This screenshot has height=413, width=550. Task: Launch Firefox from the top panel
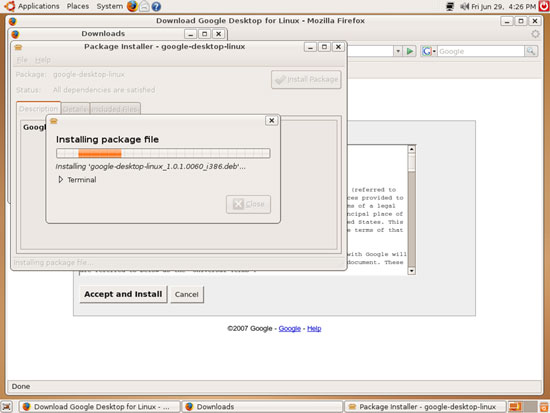click(x=132, y=6)
